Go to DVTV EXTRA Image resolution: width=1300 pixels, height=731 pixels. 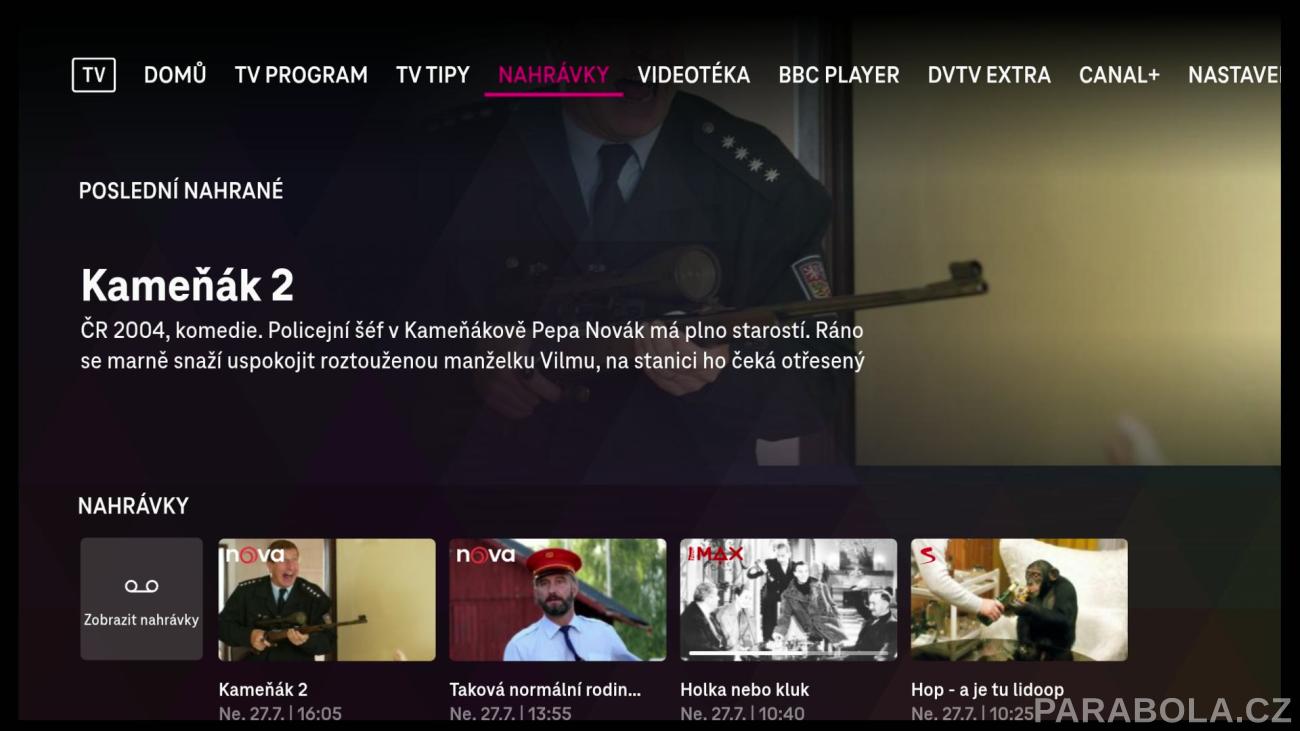[x=989, y=75]
